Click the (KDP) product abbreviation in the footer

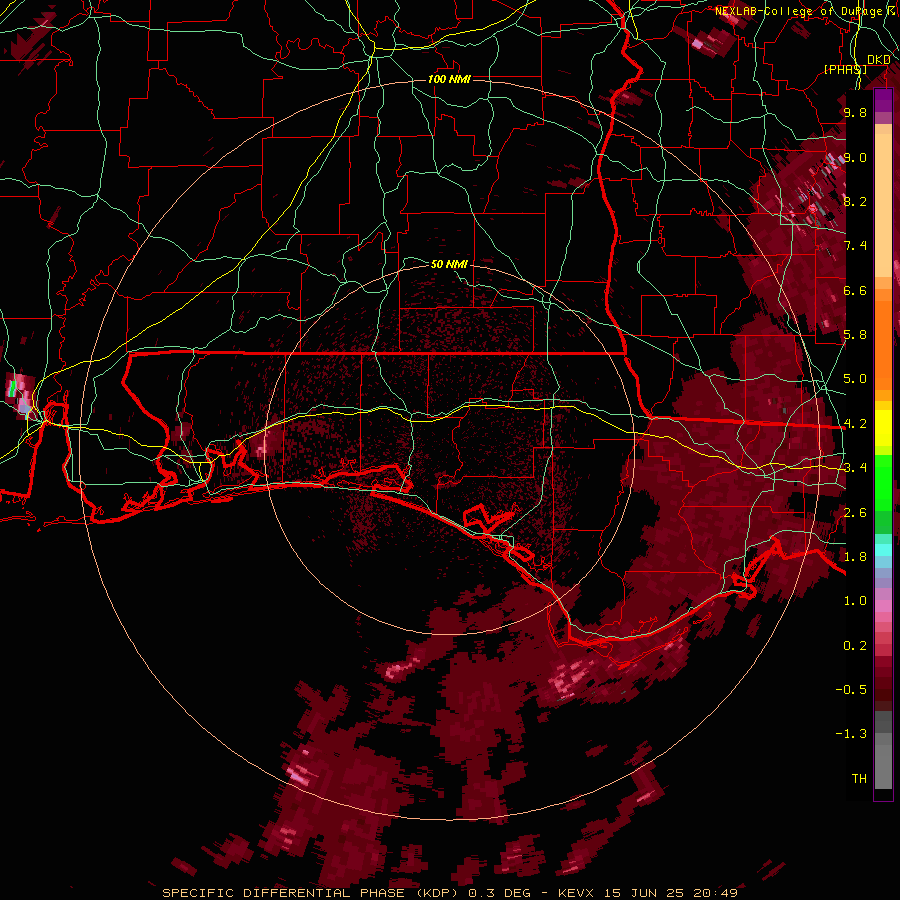(x=437, y=893)
